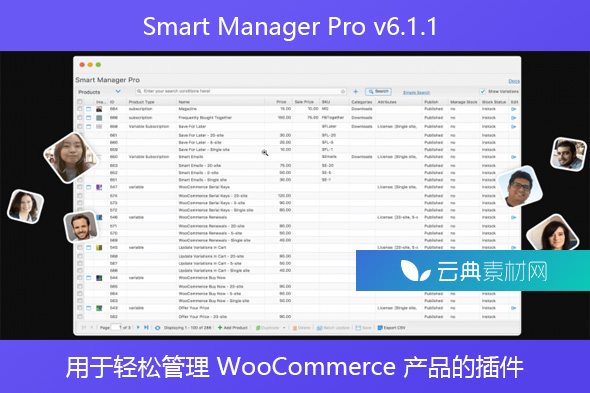Click the refresh icon beside Displaying count
Image resolution: width=590 pixels, height=393 pixels.
(158, 328)
